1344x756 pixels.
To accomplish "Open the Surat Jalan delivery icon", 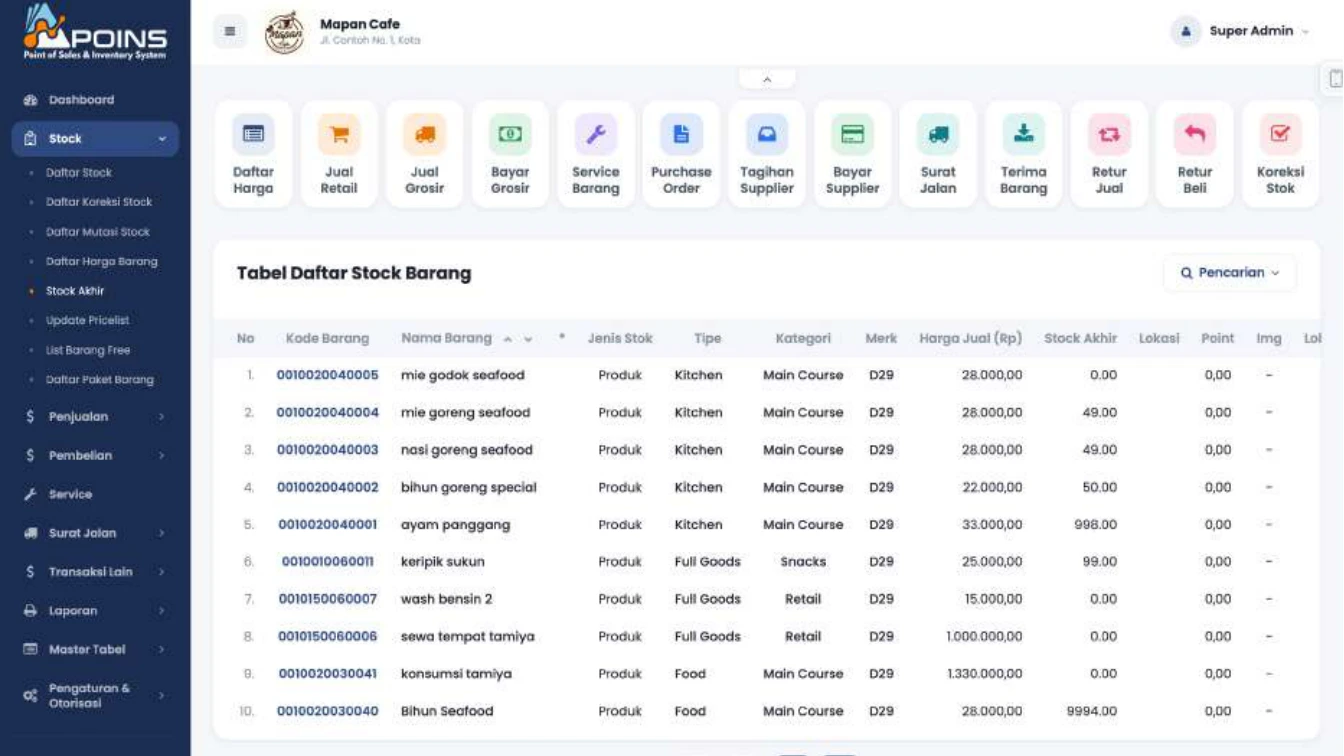I will tap(938, 134).
